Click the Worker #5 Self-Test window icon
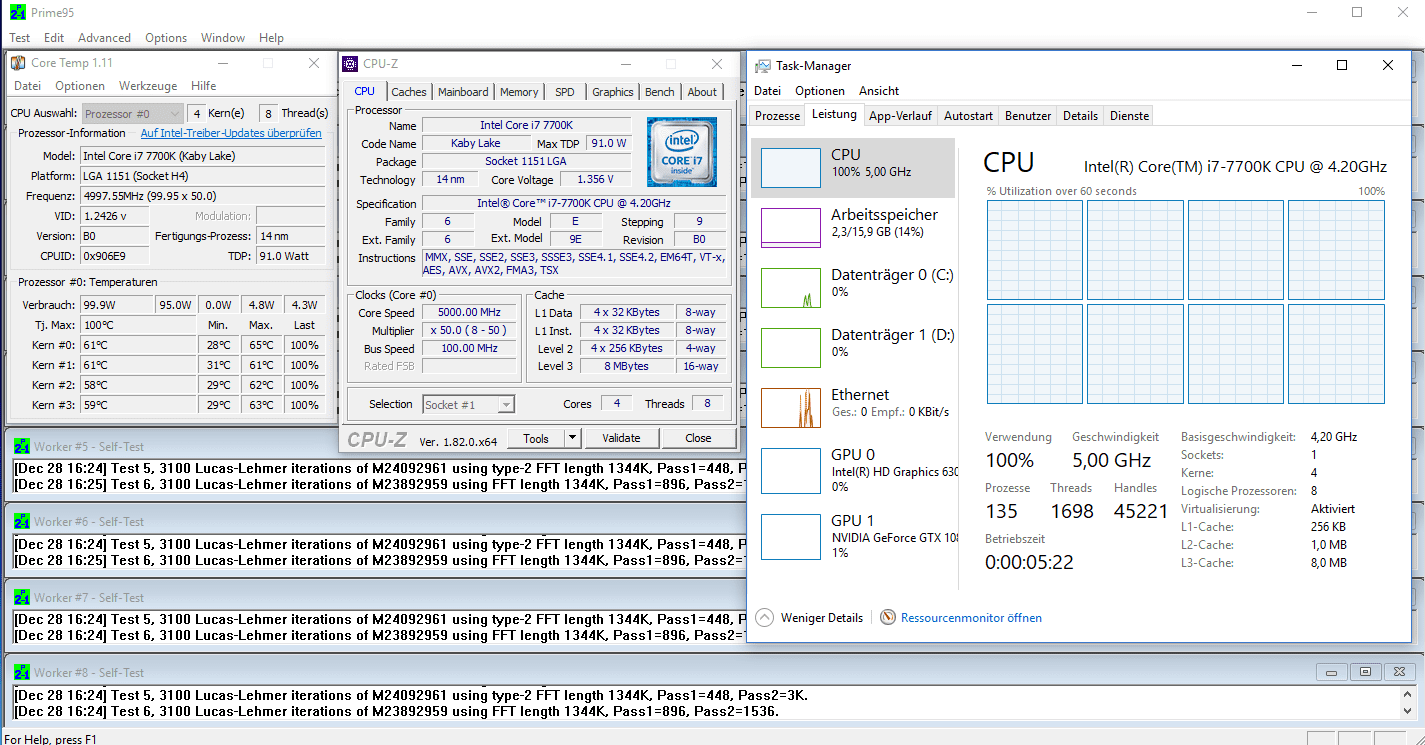The width and height of the screenshot is (1425, 745). pyautogui.click(x=22, y=446)
